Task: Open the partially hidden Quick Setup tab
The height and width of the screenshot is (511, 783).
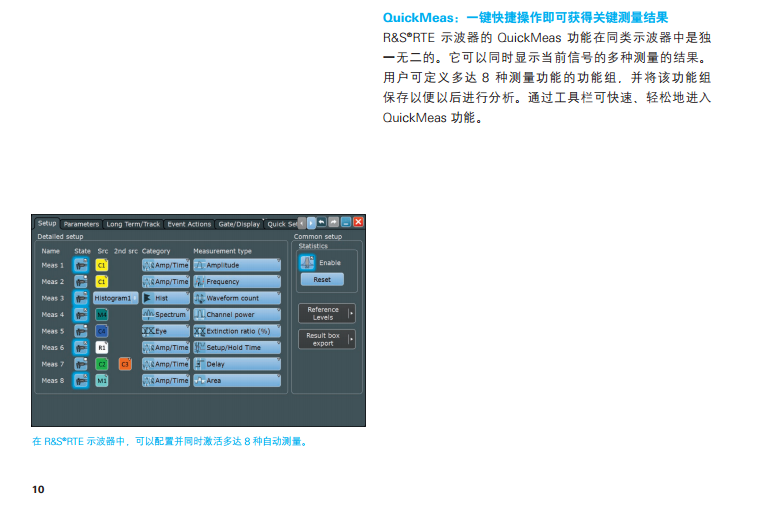Action: tap(281, 224)
